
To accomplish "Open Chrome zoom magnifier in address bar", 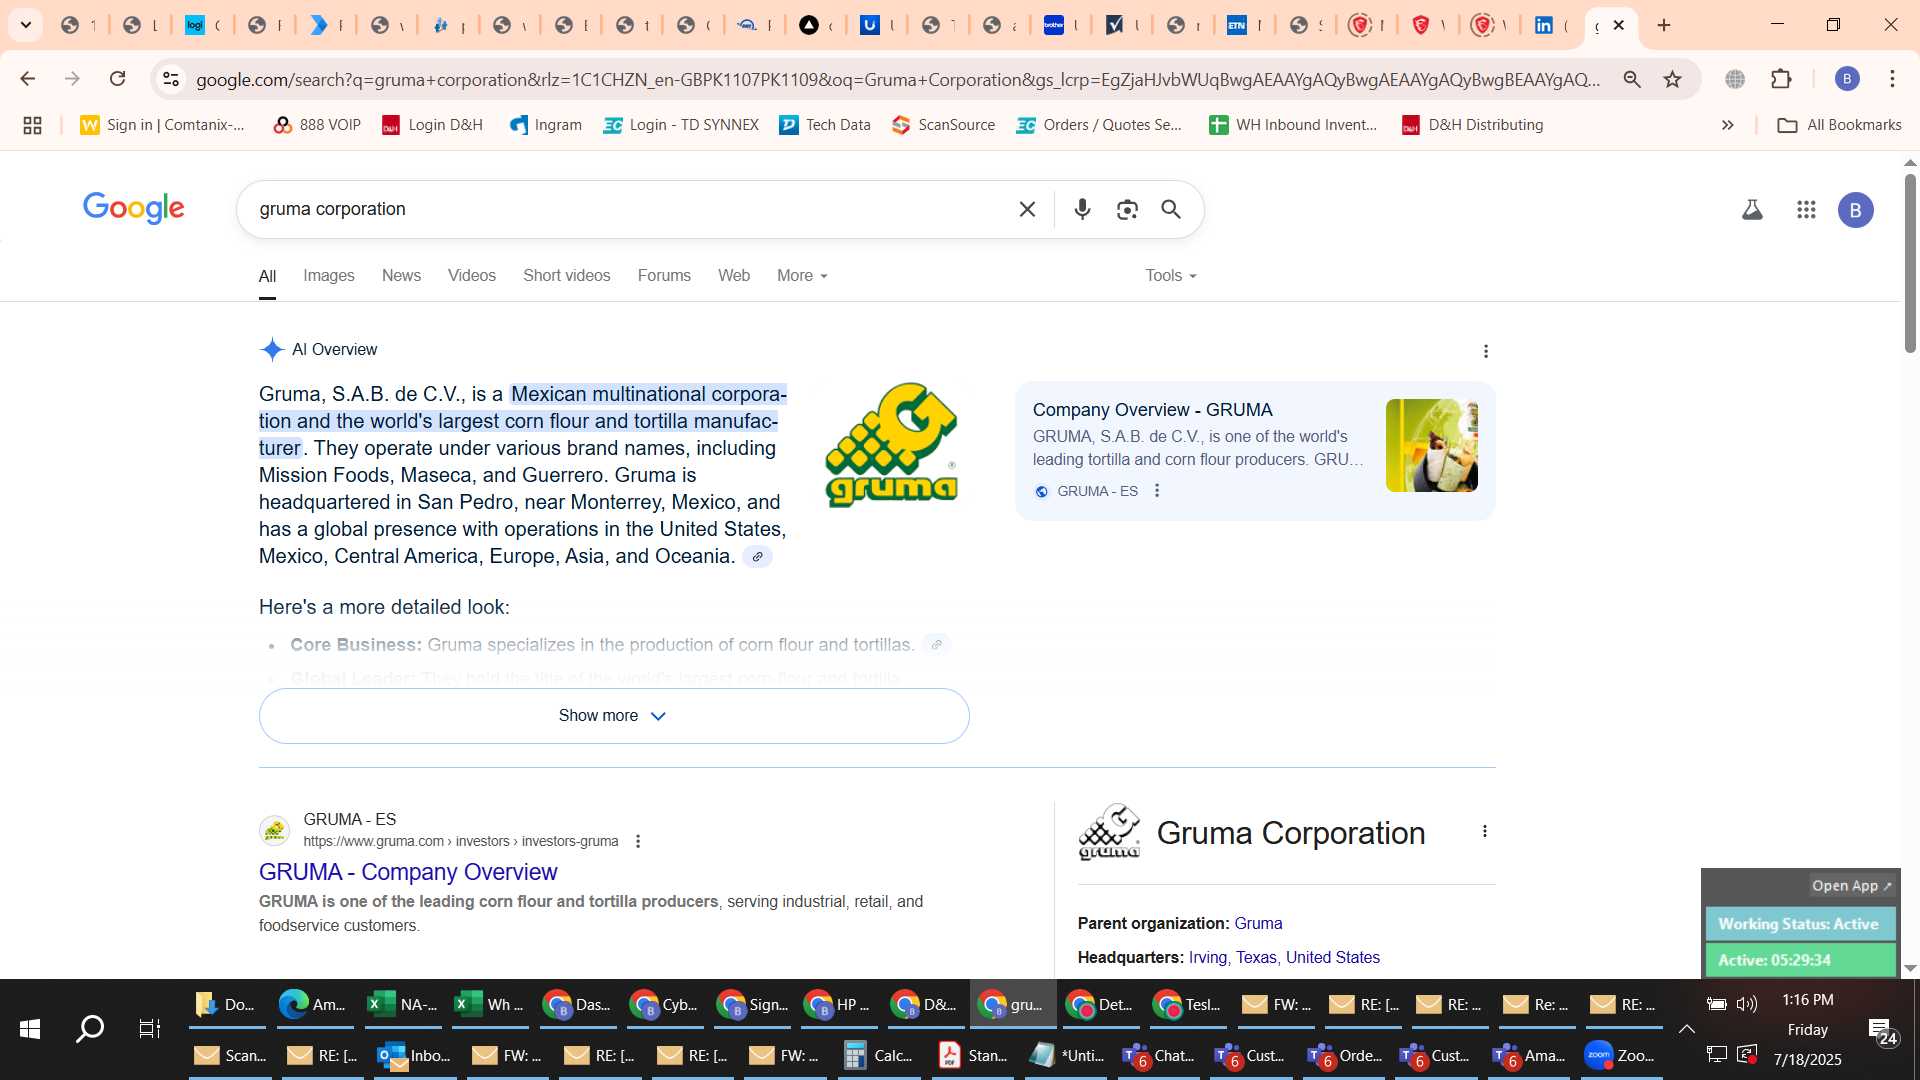I will point(1632,79).
